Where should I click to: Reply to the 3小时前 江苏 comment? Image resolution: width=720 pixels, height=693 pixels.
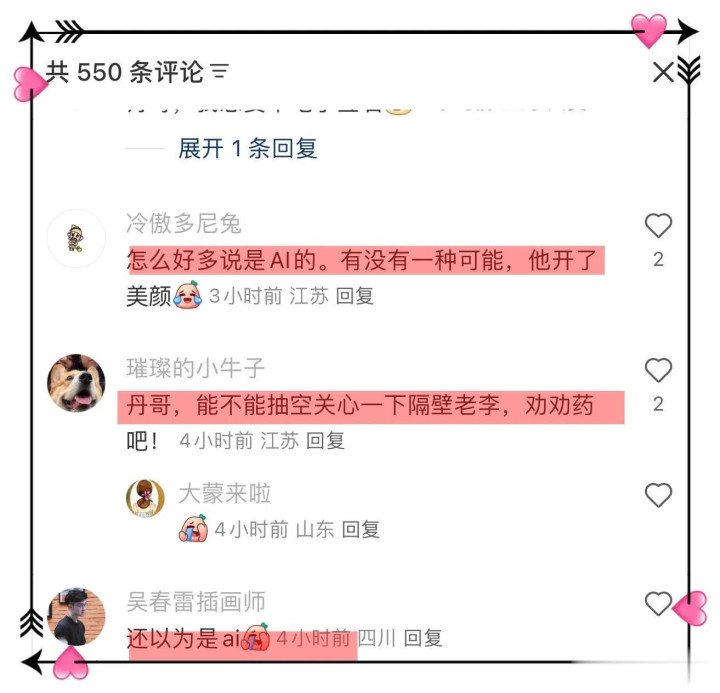point(354,296)
